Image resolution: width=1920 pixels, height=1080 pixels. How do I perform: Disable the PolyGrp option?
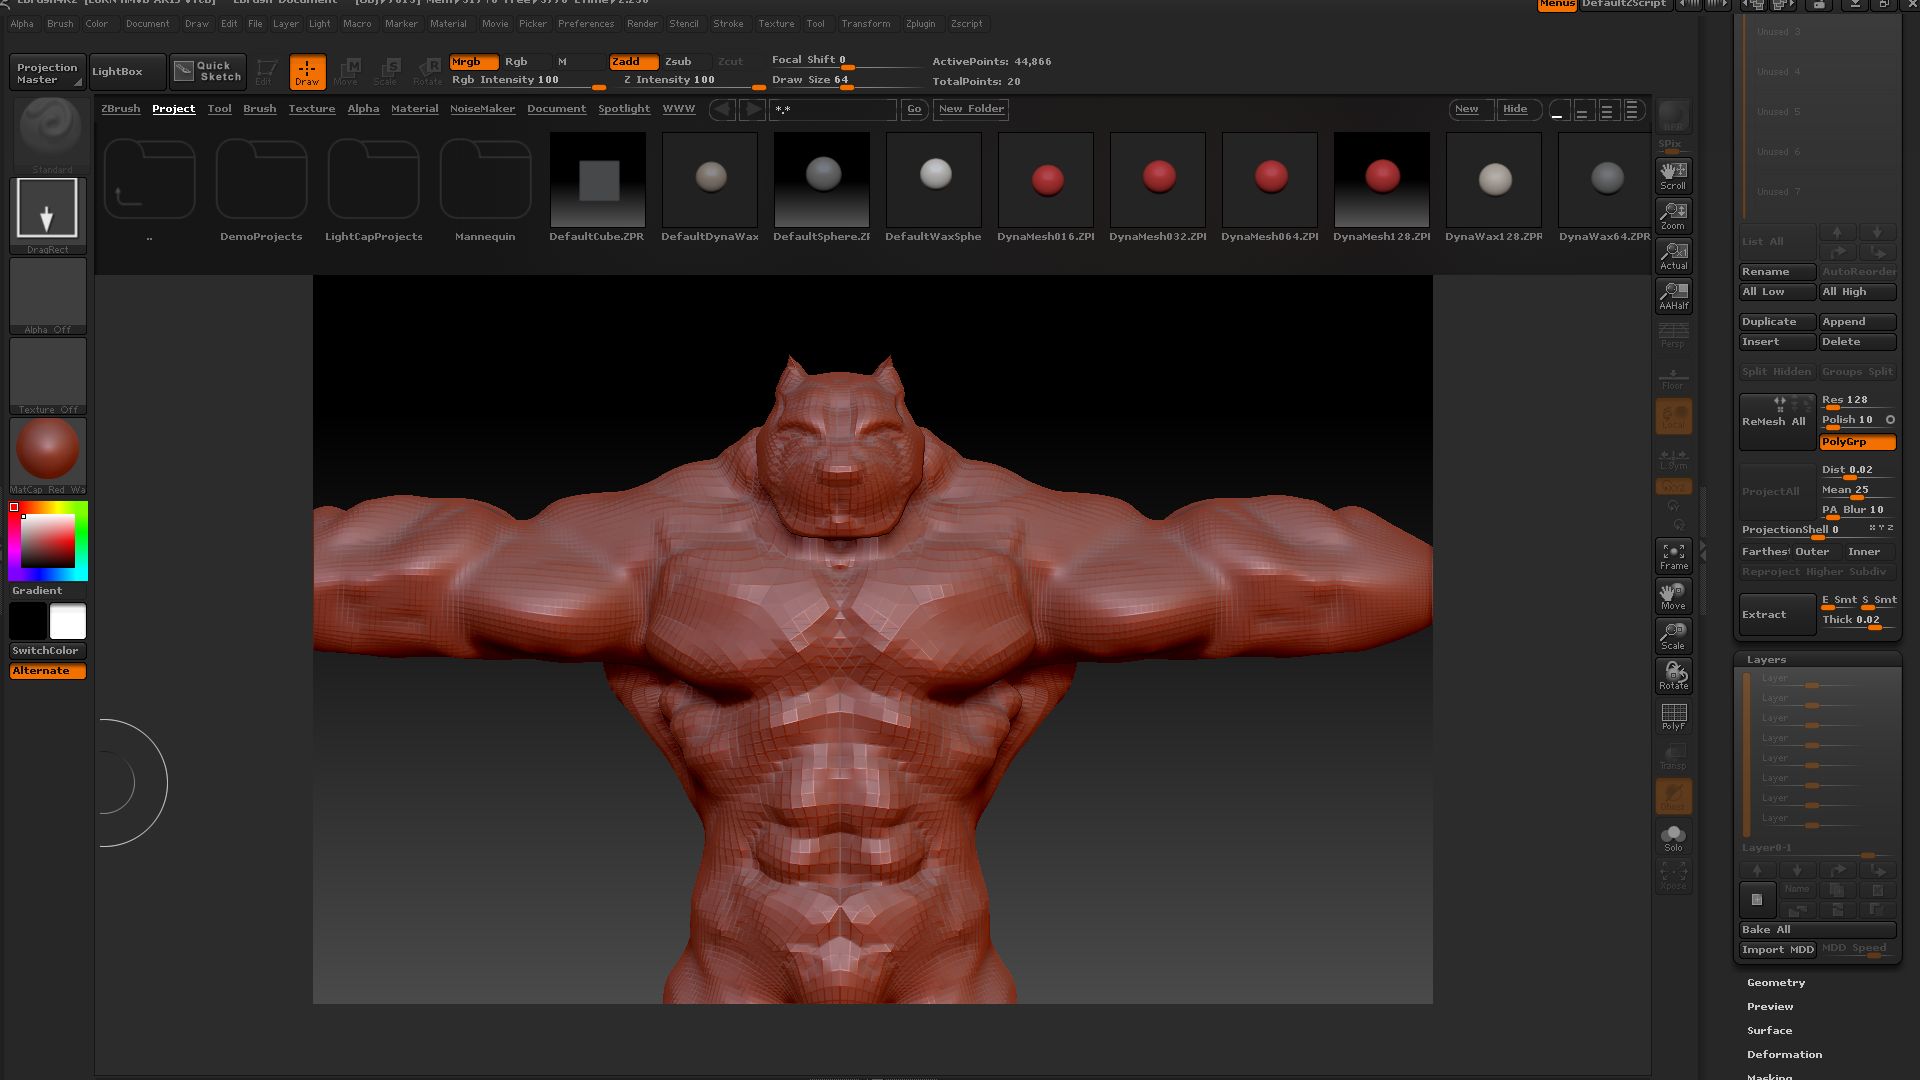(1856, 441)
